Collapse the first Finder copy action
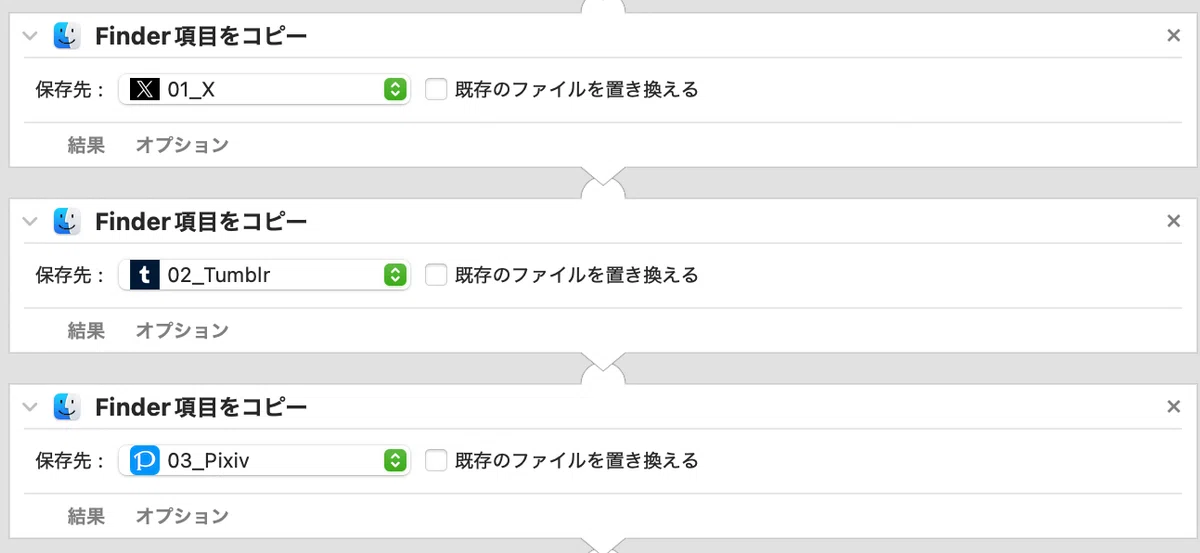This screenshot has width=1200, height=553. [30, 37]
